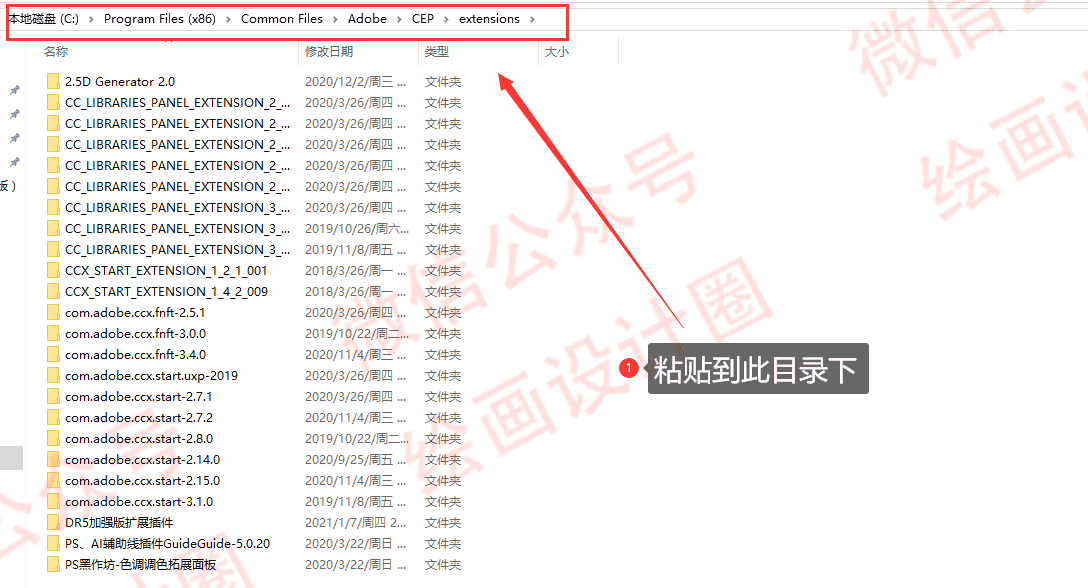Click 文件夹 type cell of com.adobe.ccx.start-2.7.1 row
Viewport: 1088px width, 588px height.
(443, 396)
